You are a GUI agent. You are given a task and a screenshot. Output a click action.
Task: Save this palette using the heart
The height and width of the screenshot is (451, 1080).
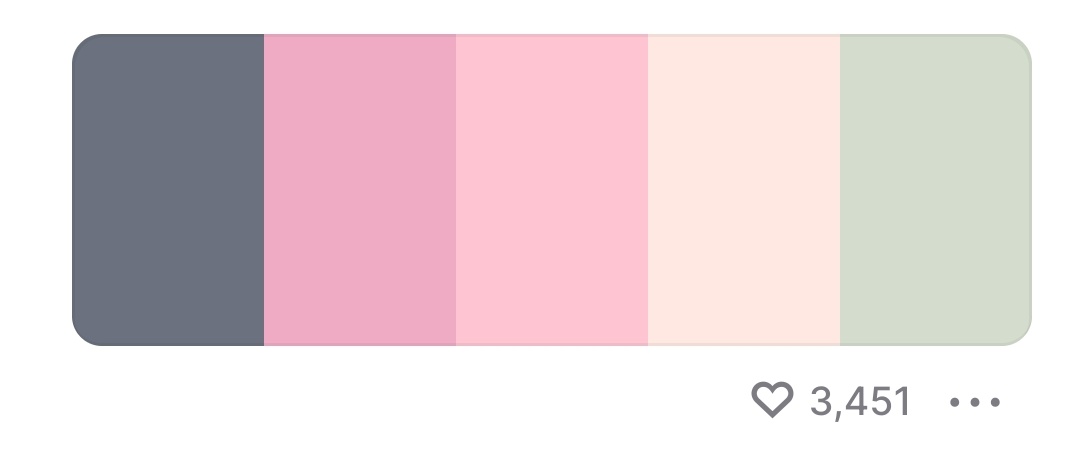click(771, 400)
